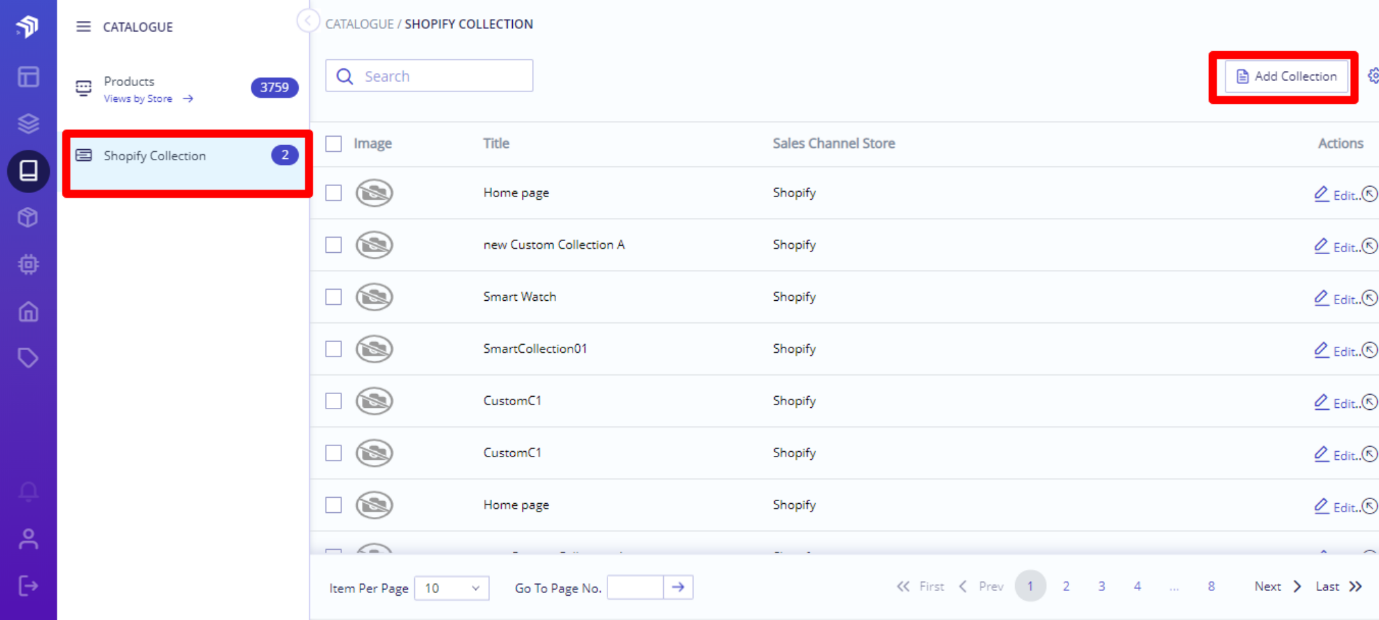The height and width of the screenshot is (620, 1379).
Task: Go to Prev page
Action: [x=981, y=587]
